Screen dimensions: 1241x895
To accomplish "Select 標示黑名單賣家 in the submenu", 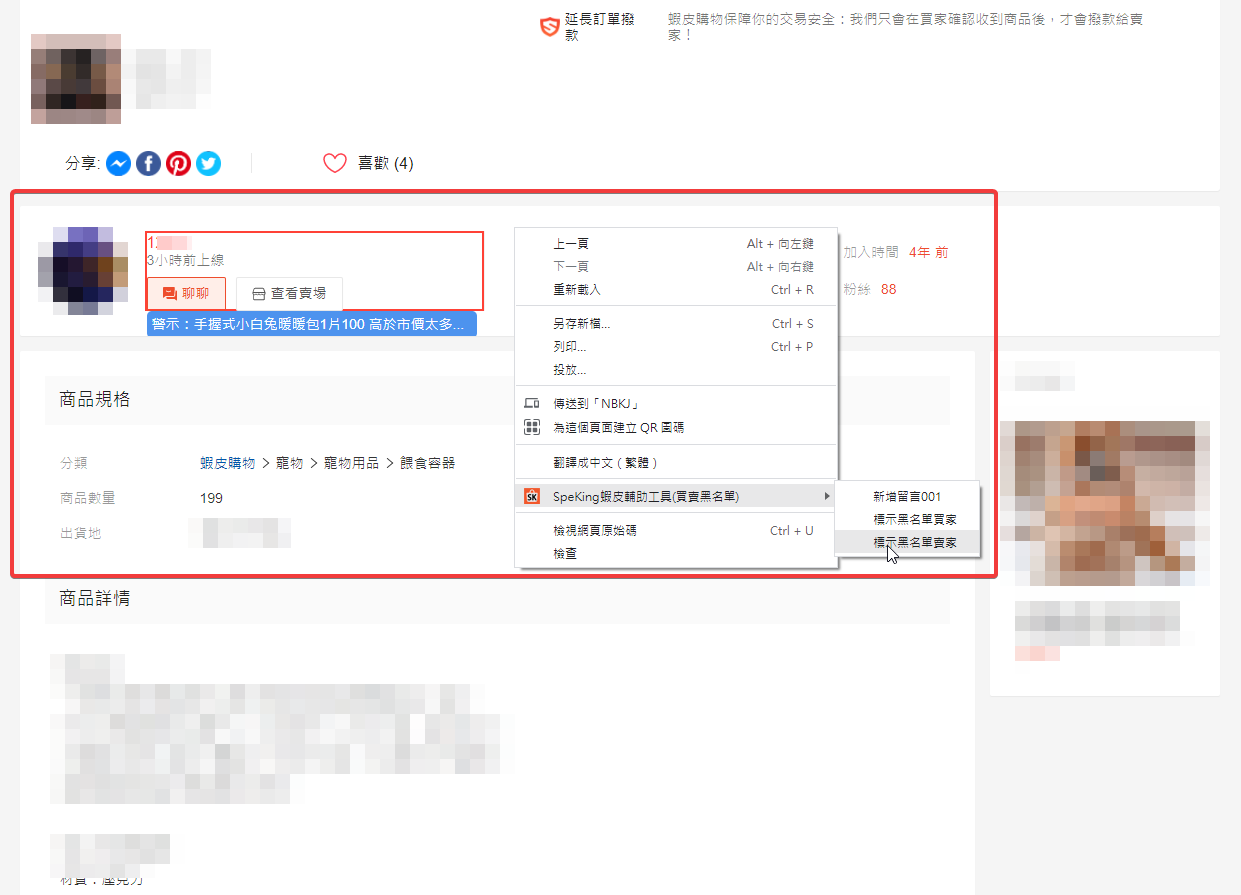I will coord(914,542).
